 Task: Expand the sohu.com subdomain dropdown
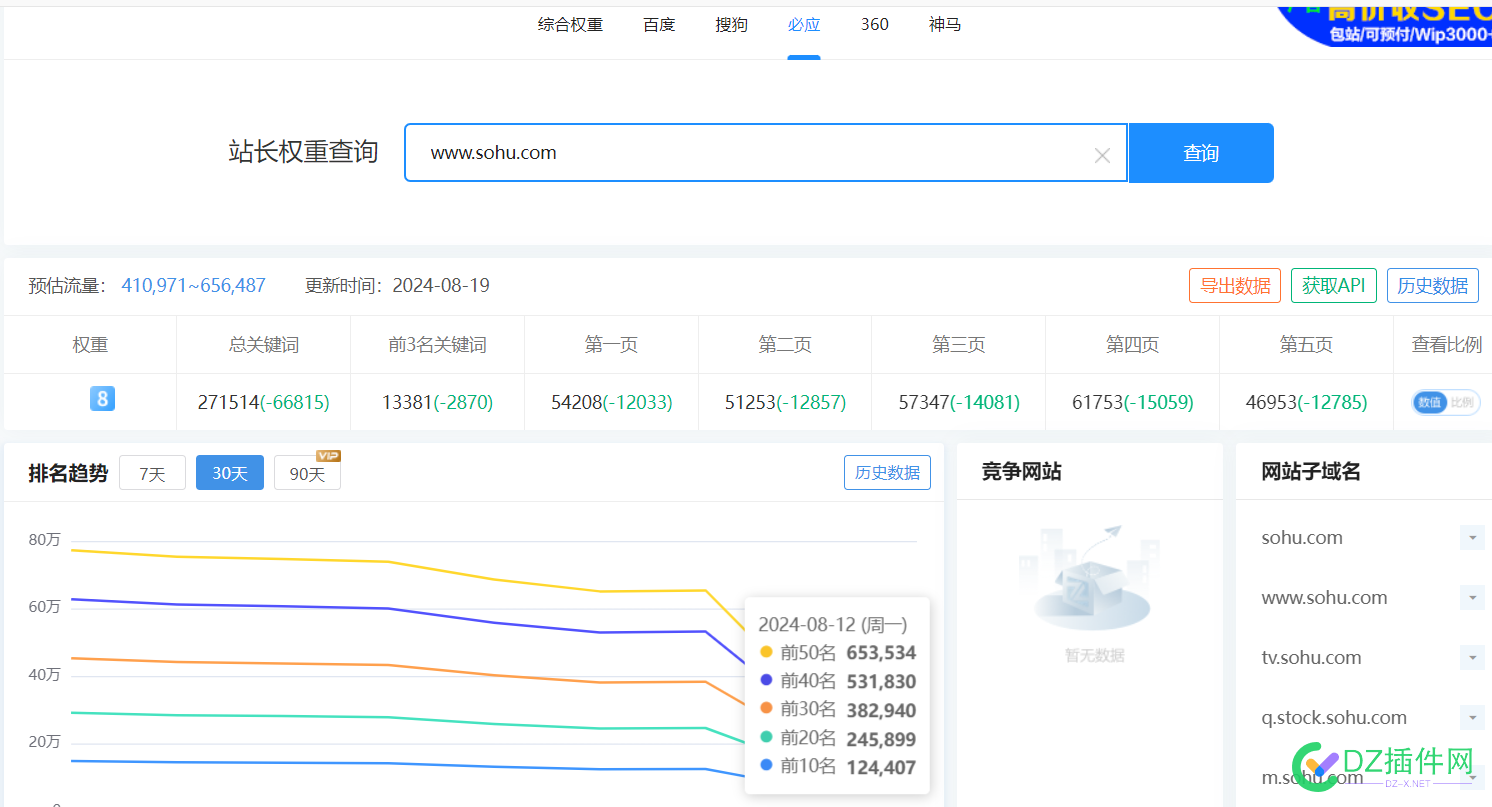[1472, 538]
